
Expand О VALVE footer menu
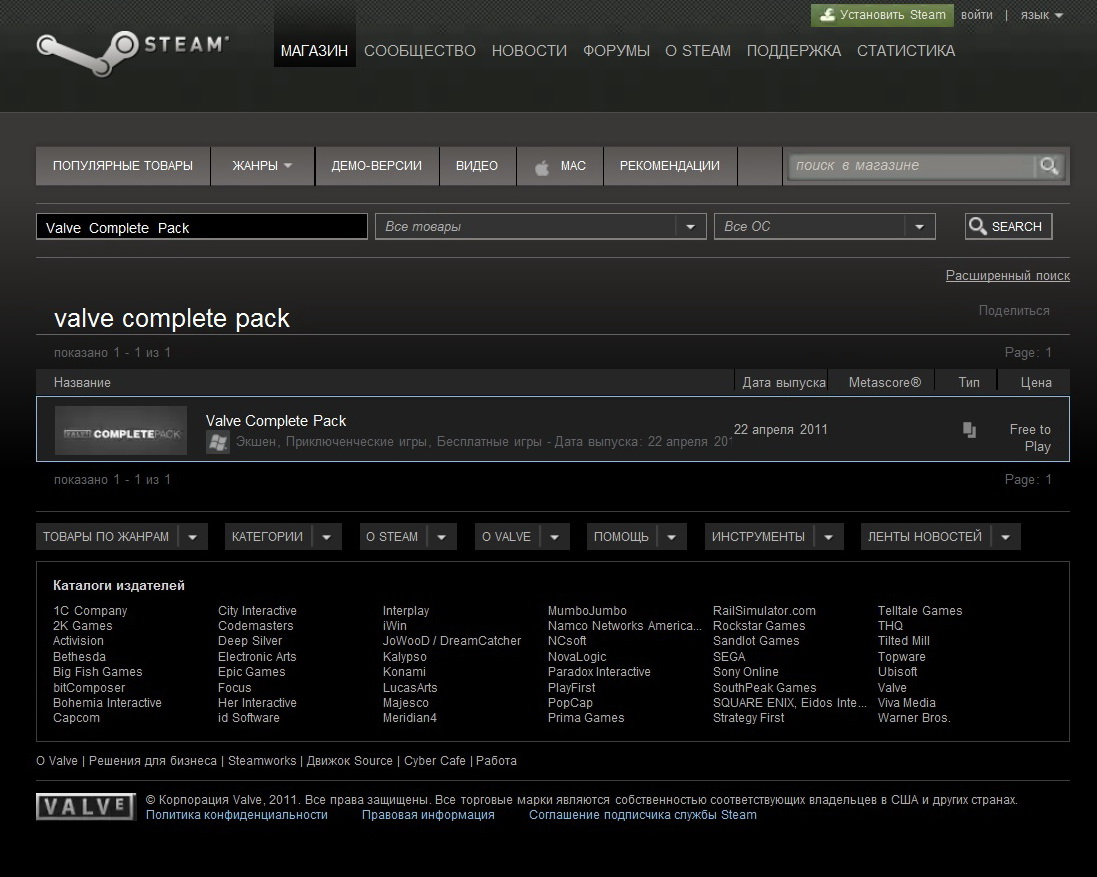click(522, 536)
